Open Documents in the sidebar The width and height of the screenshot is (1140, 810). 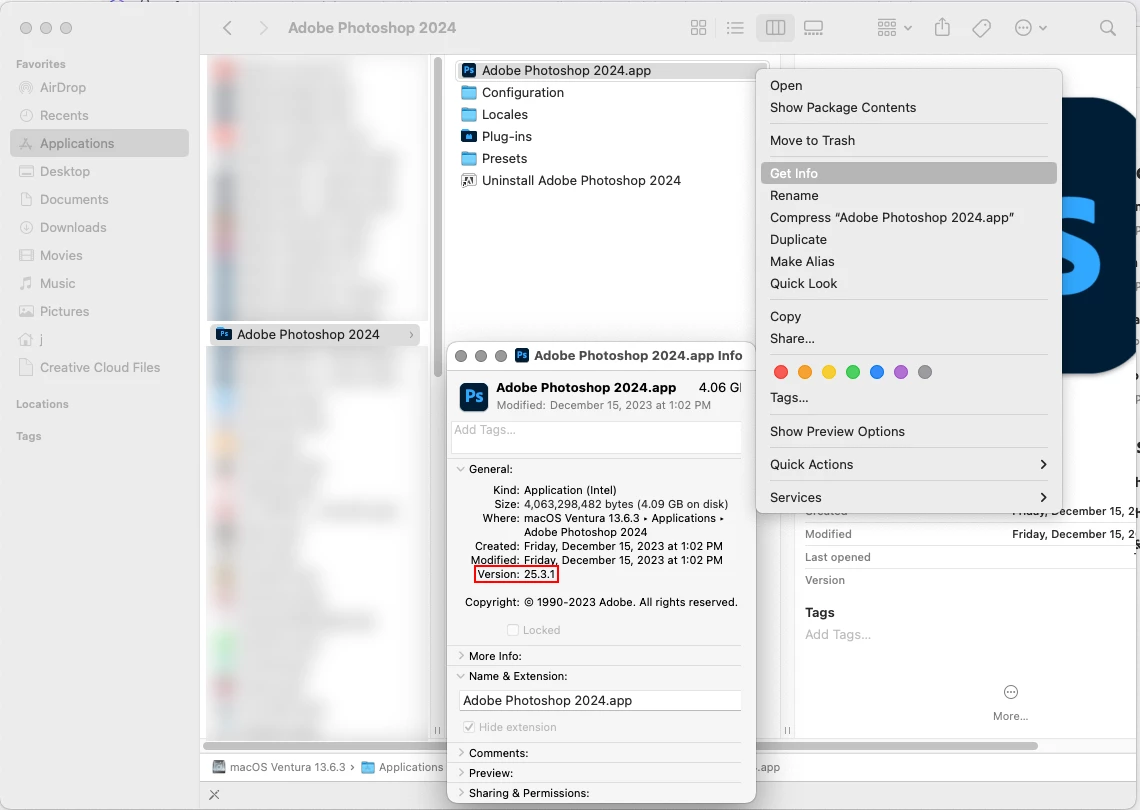100,199
